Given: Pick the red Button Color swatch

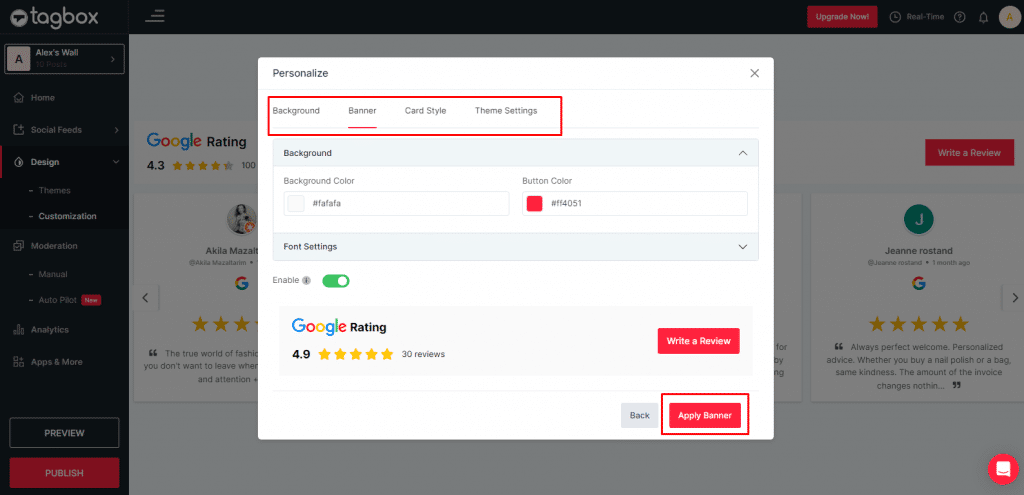Looking at the screenshot, I should (x=534, y=204).
